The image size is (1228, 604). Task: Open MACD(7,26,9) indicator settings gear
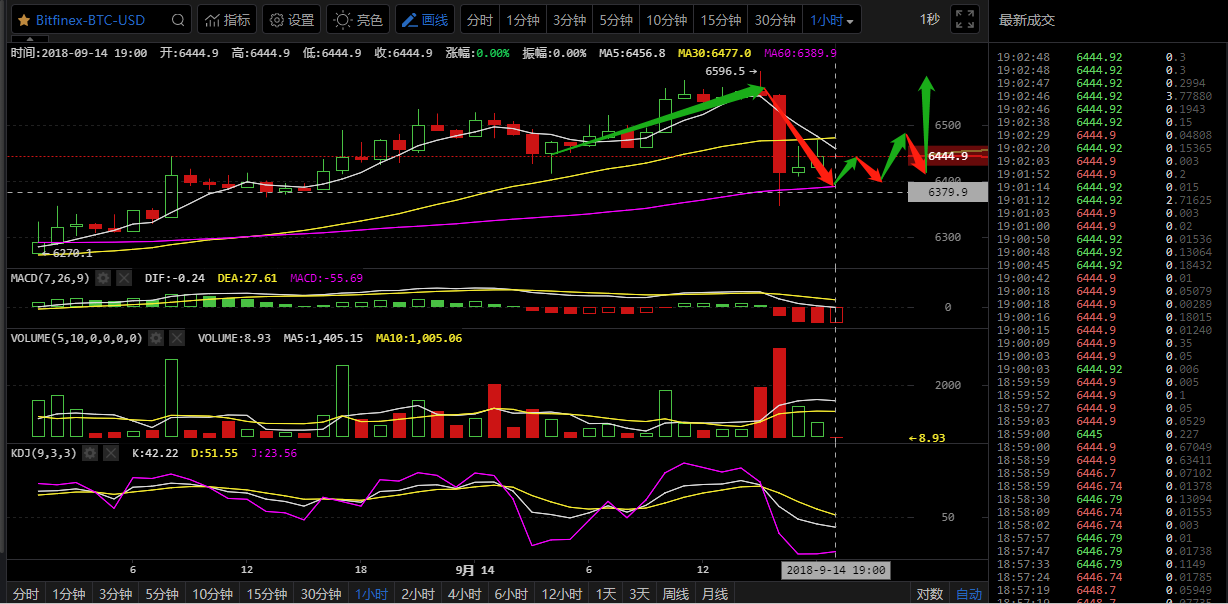pyautogui.click(x=103, y=277)
